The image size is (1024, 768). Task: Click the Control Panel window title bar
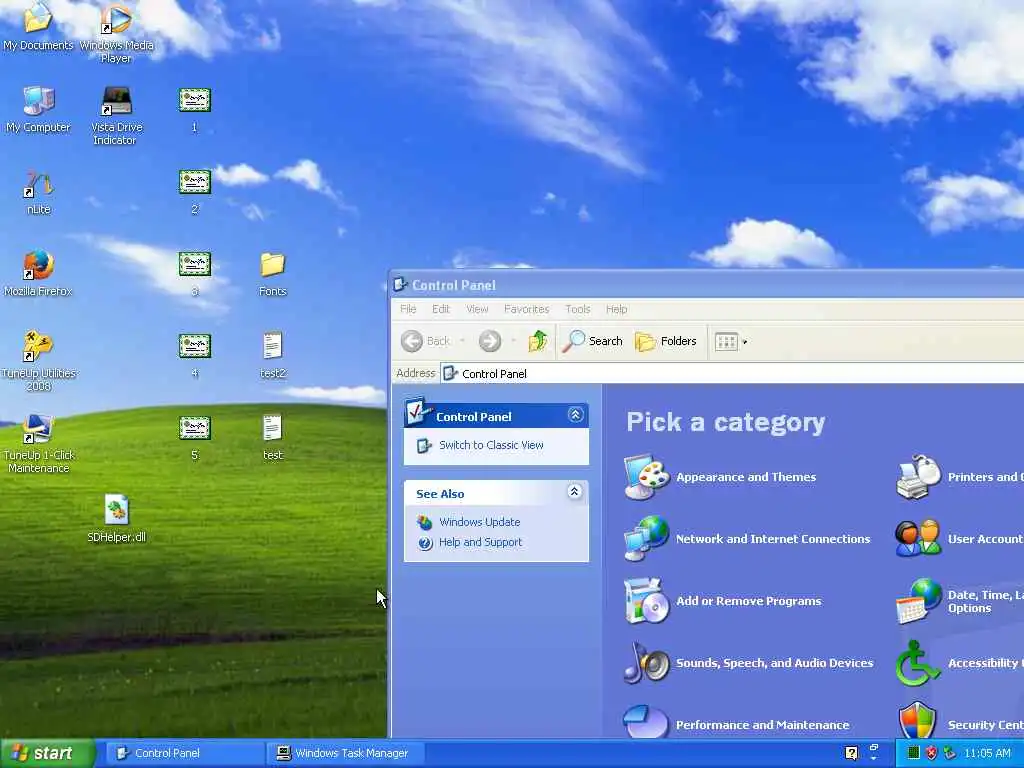click(707, 285)
